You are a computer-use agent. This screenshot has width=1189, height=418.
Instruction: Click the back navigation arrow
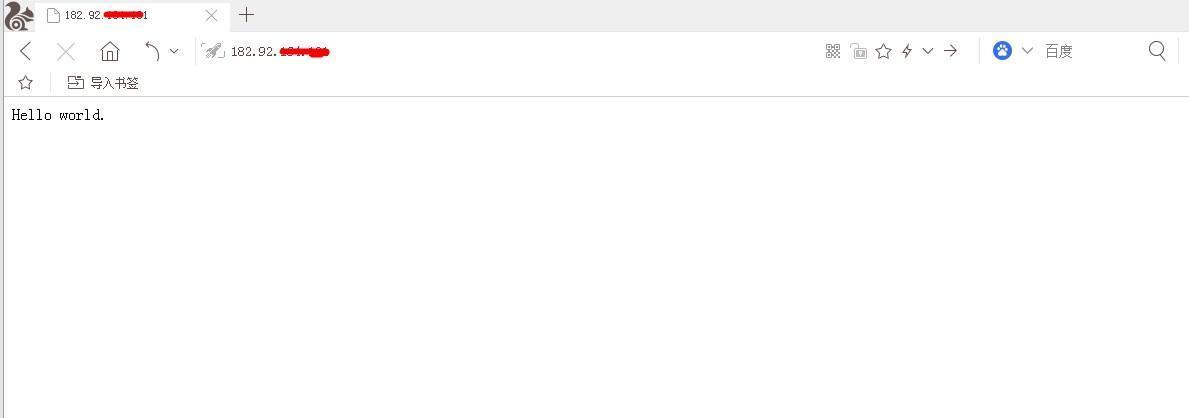(25, 52)
